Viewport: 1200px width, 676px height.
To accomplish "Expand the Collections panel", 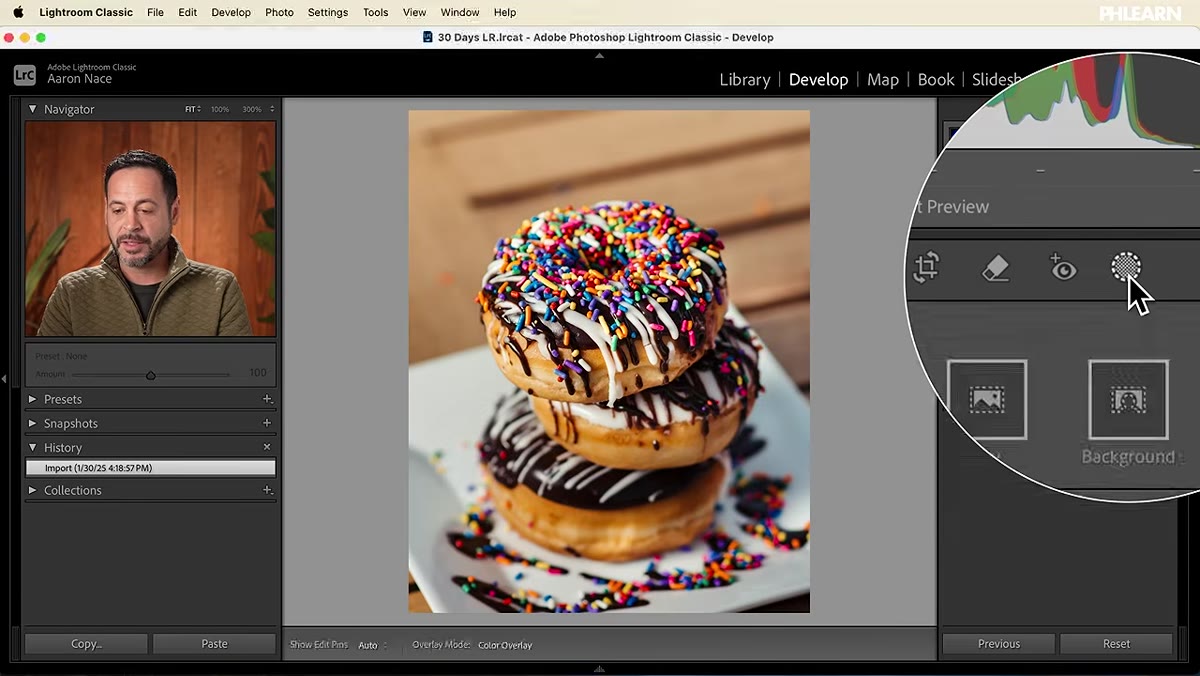I will point(33,490).
